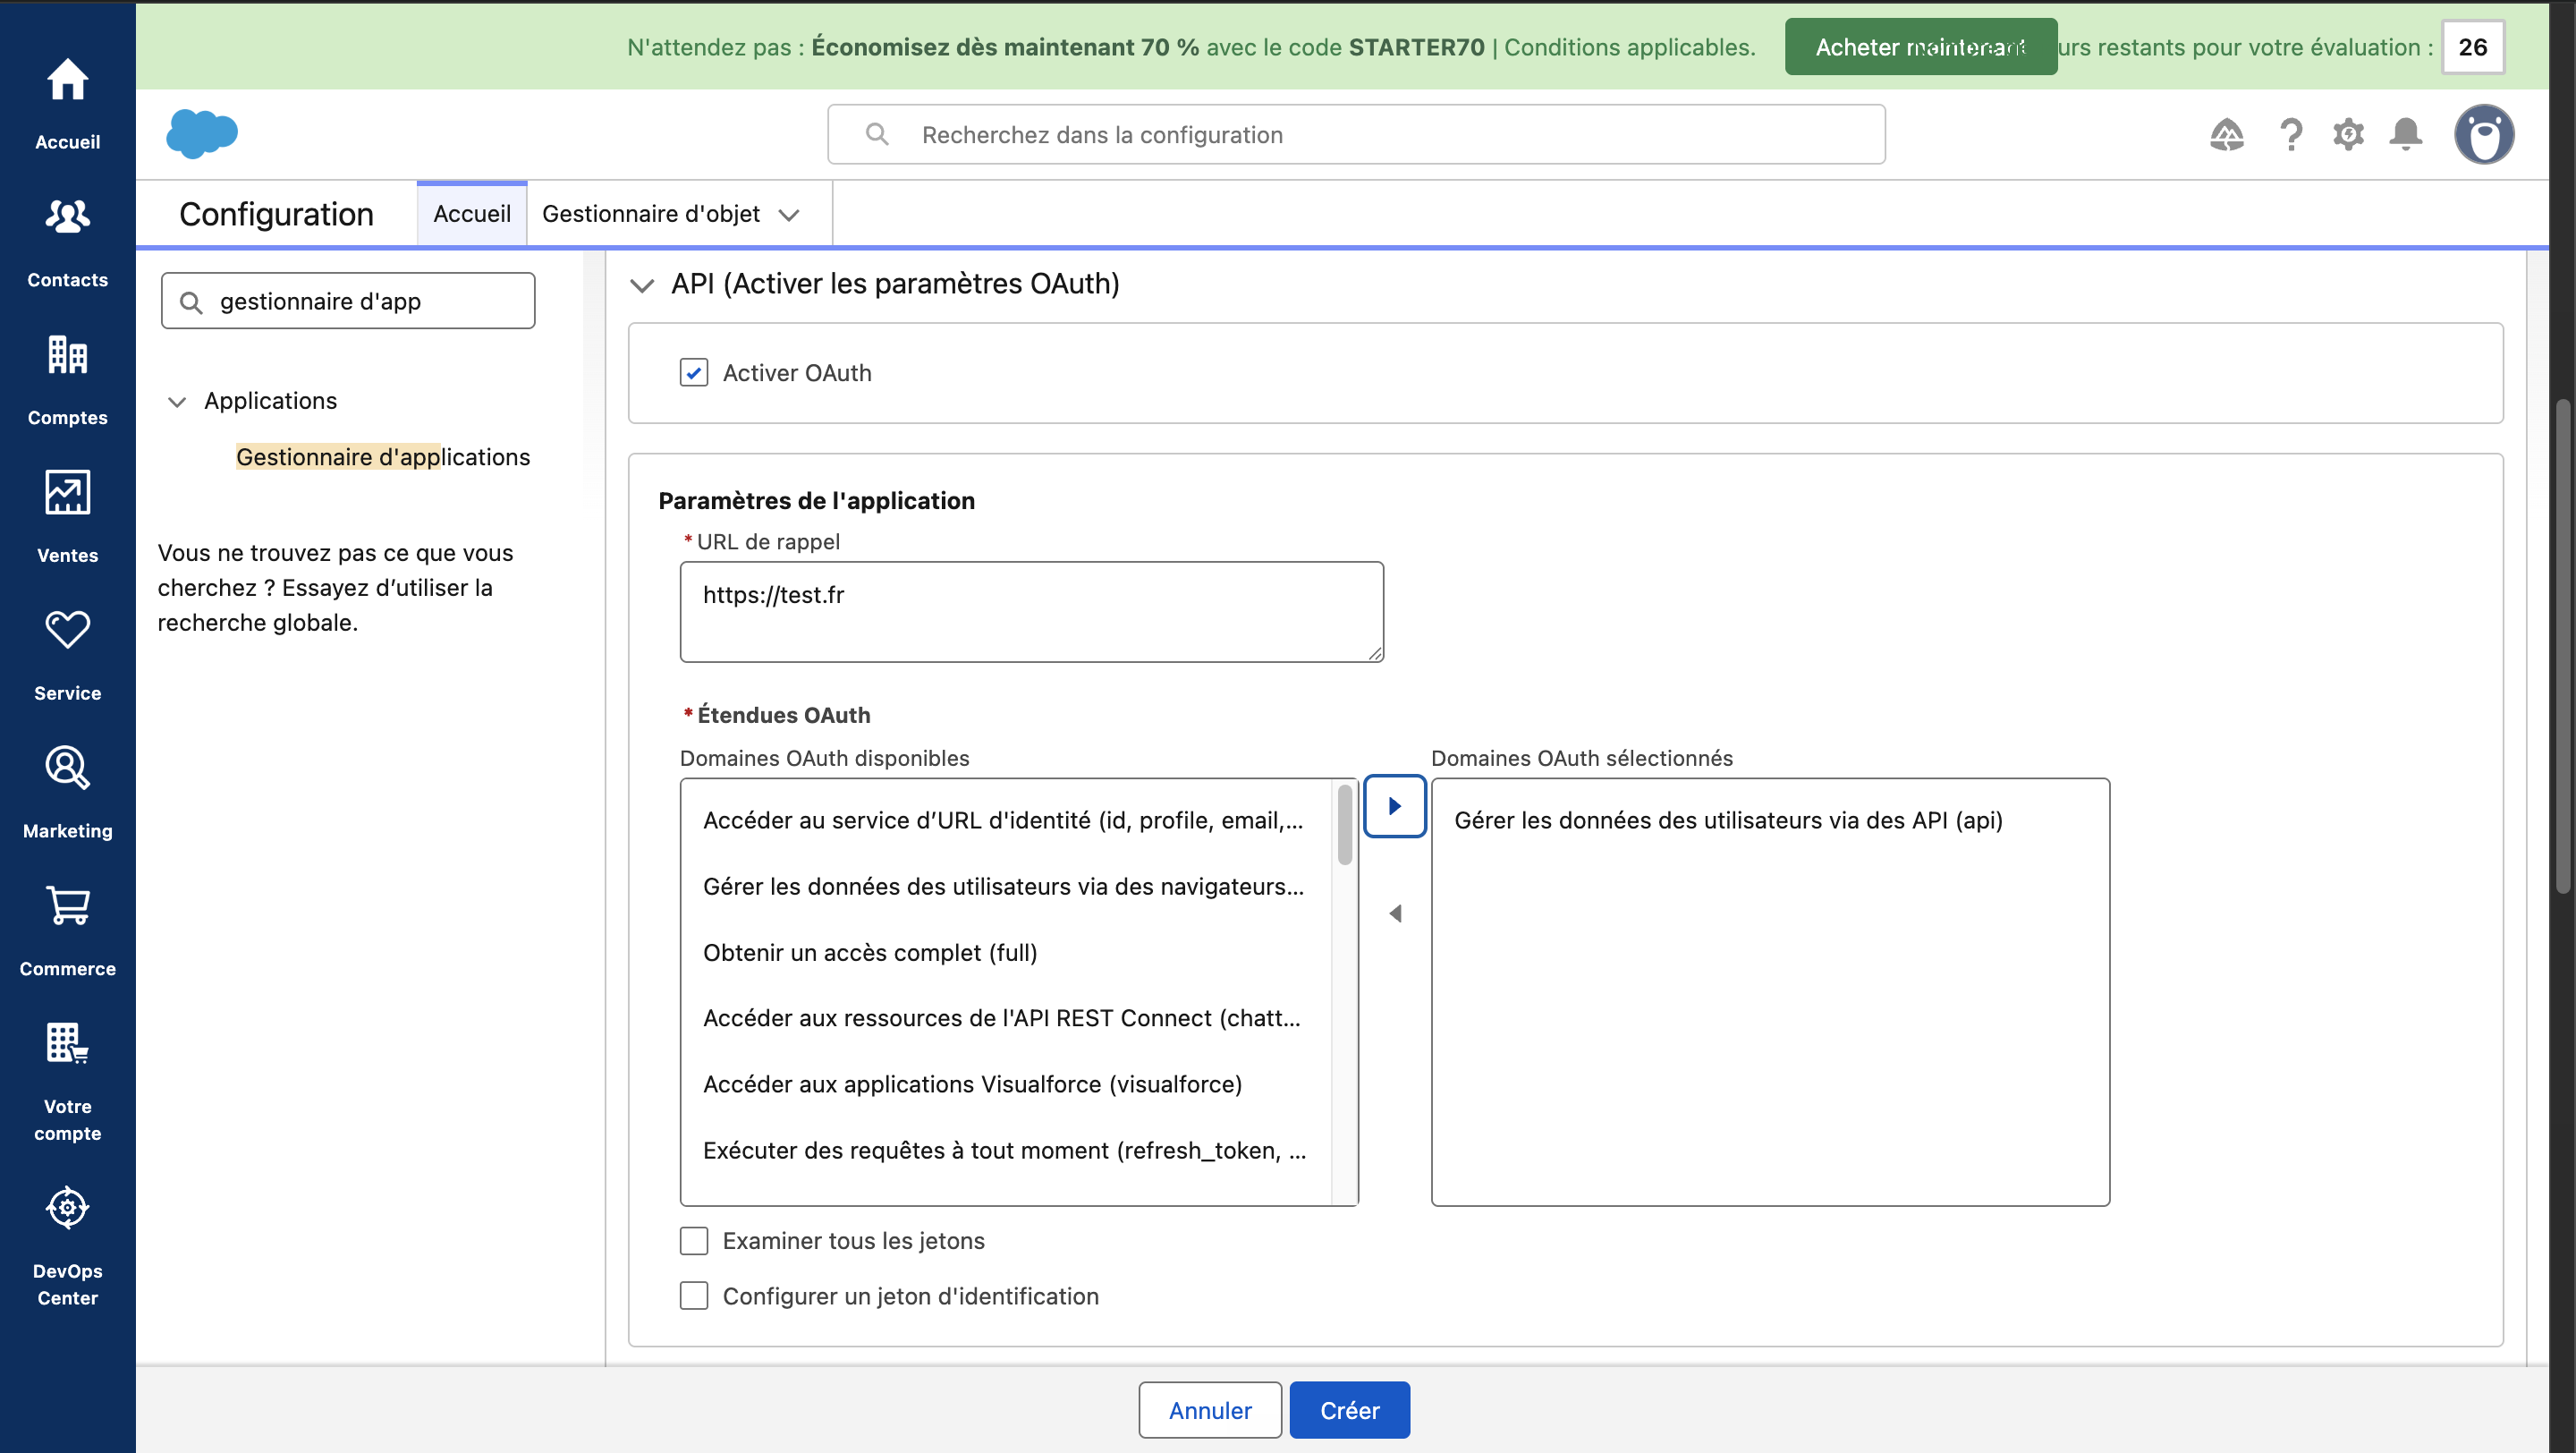Switch to the Accueil tab

click(x=472, y=214)
